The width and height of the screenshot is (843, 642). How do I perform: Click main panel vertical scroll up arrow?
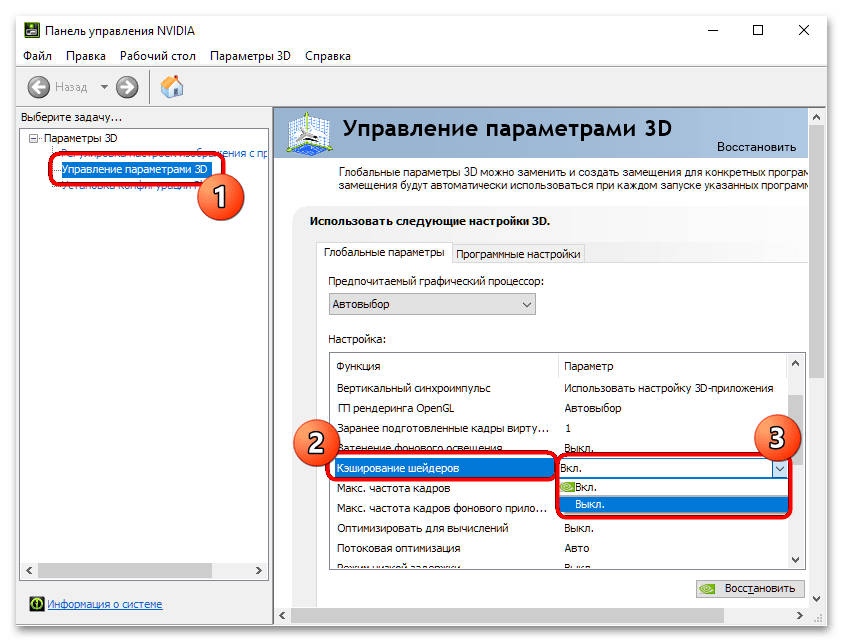[x=816, y=117]
